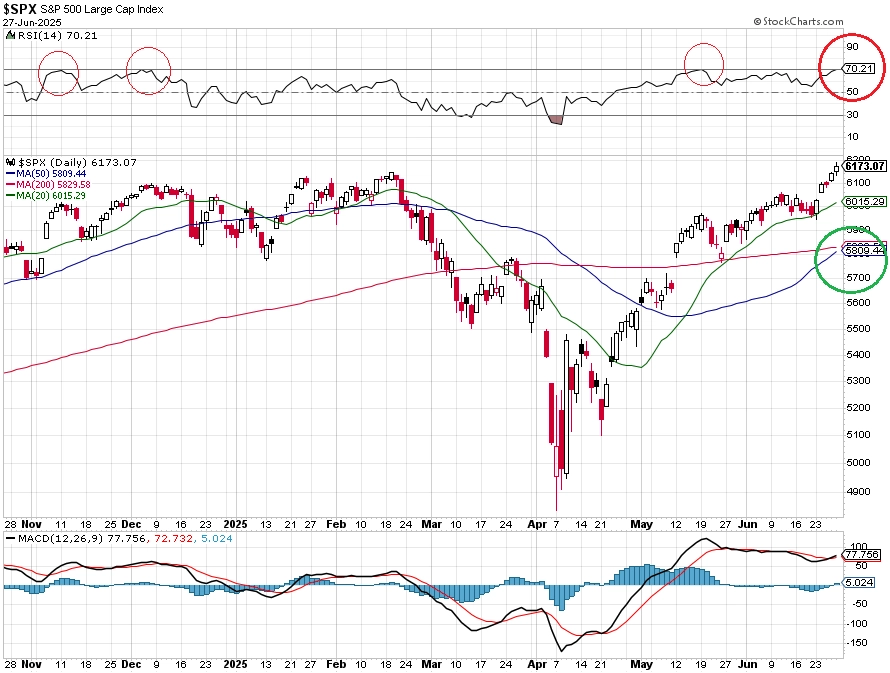Click the $SPX ticker symbol title
The width and height of the screenshot is (890, 673).
[20, 9]
